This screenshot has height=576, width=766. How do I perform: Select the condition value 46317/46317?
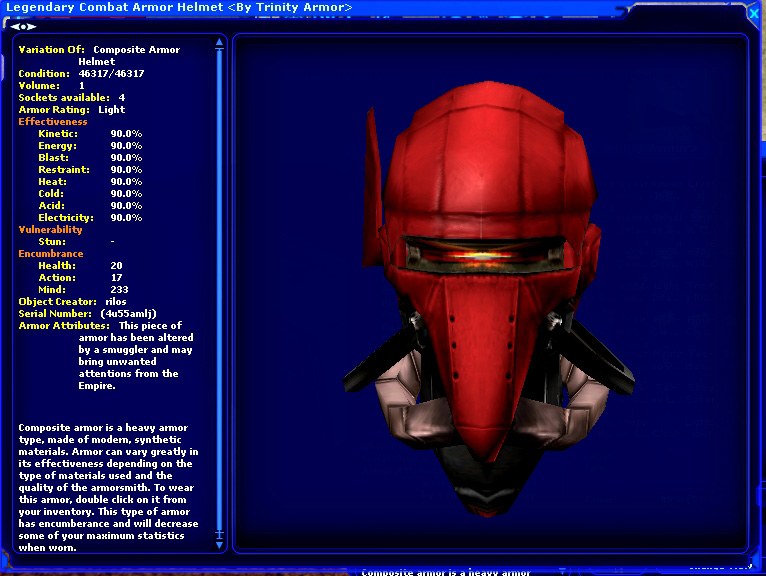click(111, 74)
